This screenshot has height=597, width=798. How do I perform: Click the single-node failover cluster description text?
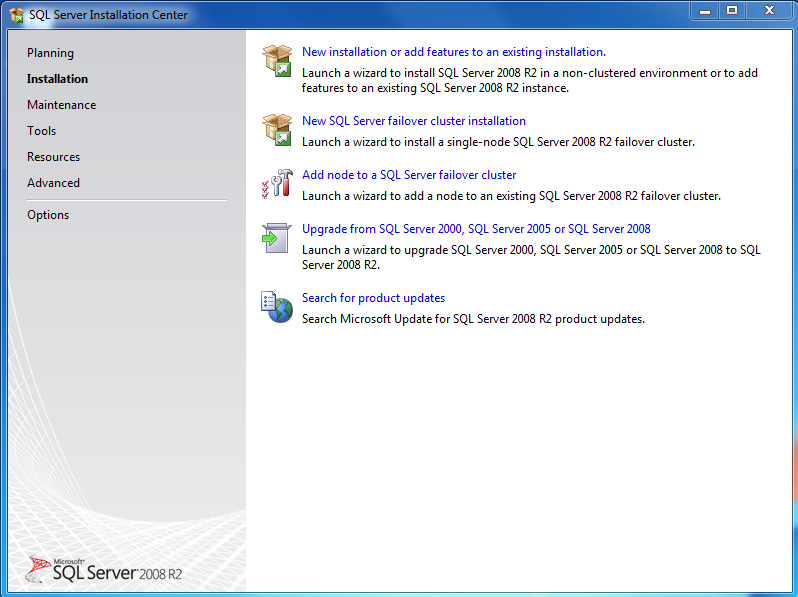click(x=498, y=142)
